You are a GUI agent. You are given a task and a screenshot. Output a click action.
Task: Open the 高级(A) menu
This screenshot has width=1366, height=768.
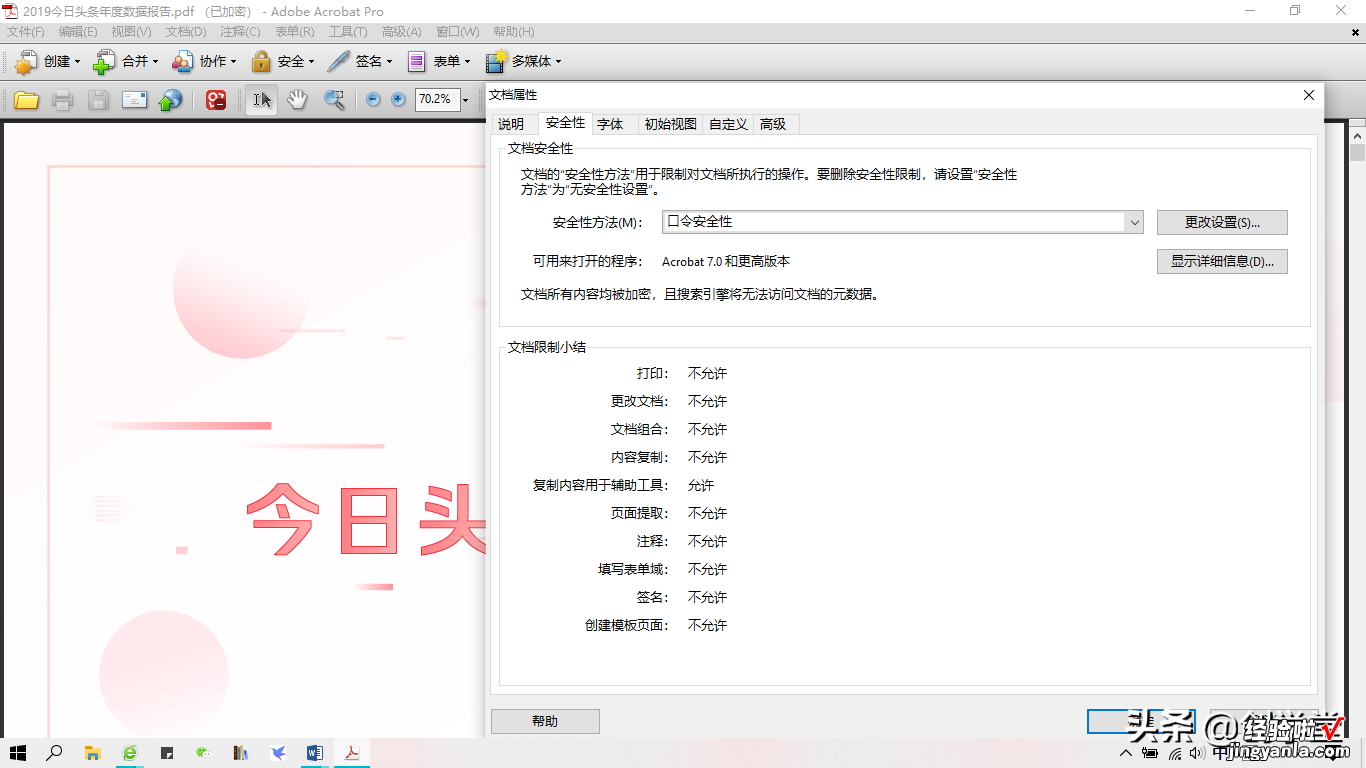point(402,32)
